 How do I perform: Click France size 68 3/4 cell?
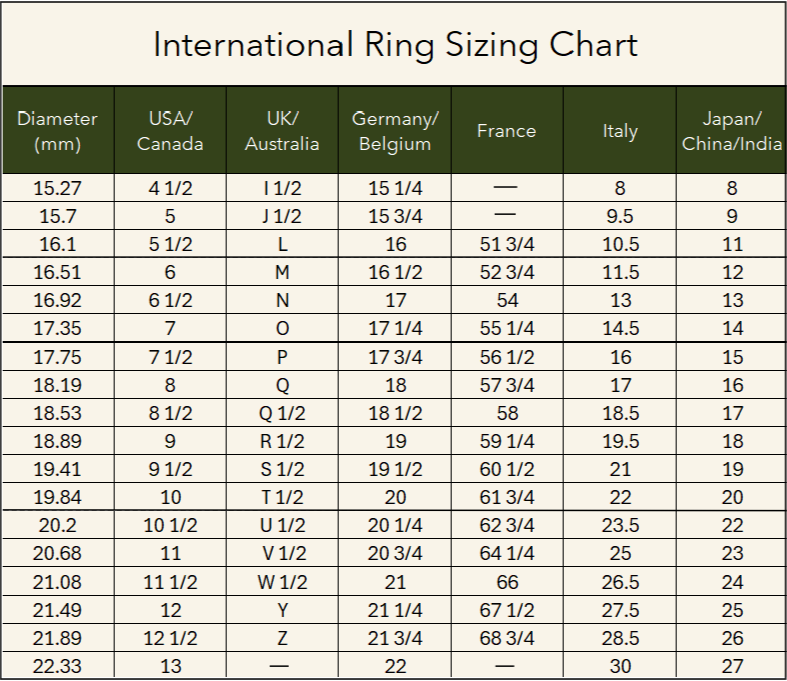[x=507, y=638]
